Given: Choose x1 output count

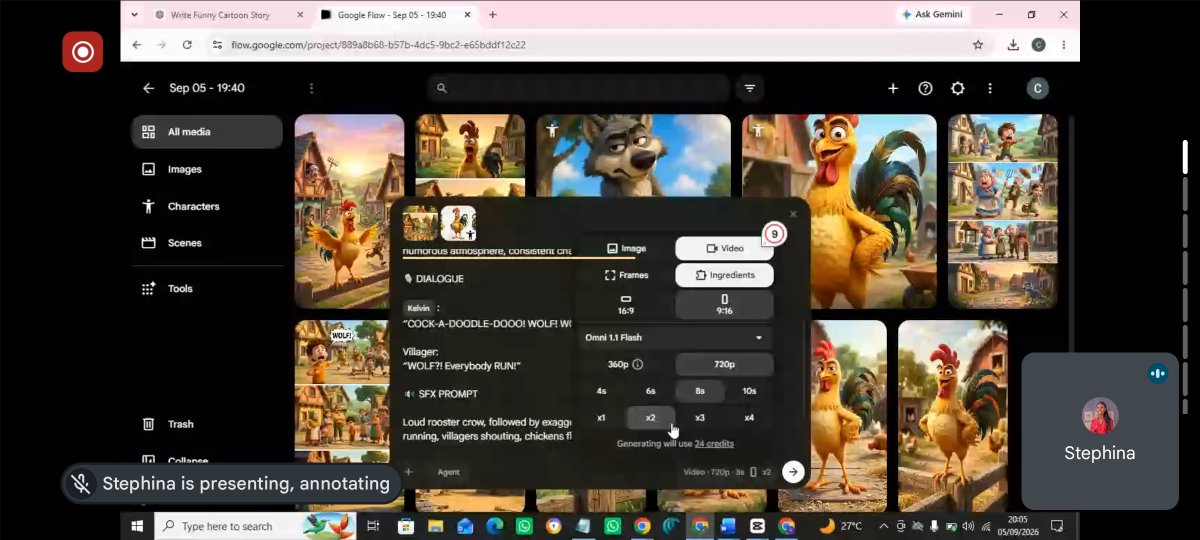Looking at the screenshot, I should (601, 418).
